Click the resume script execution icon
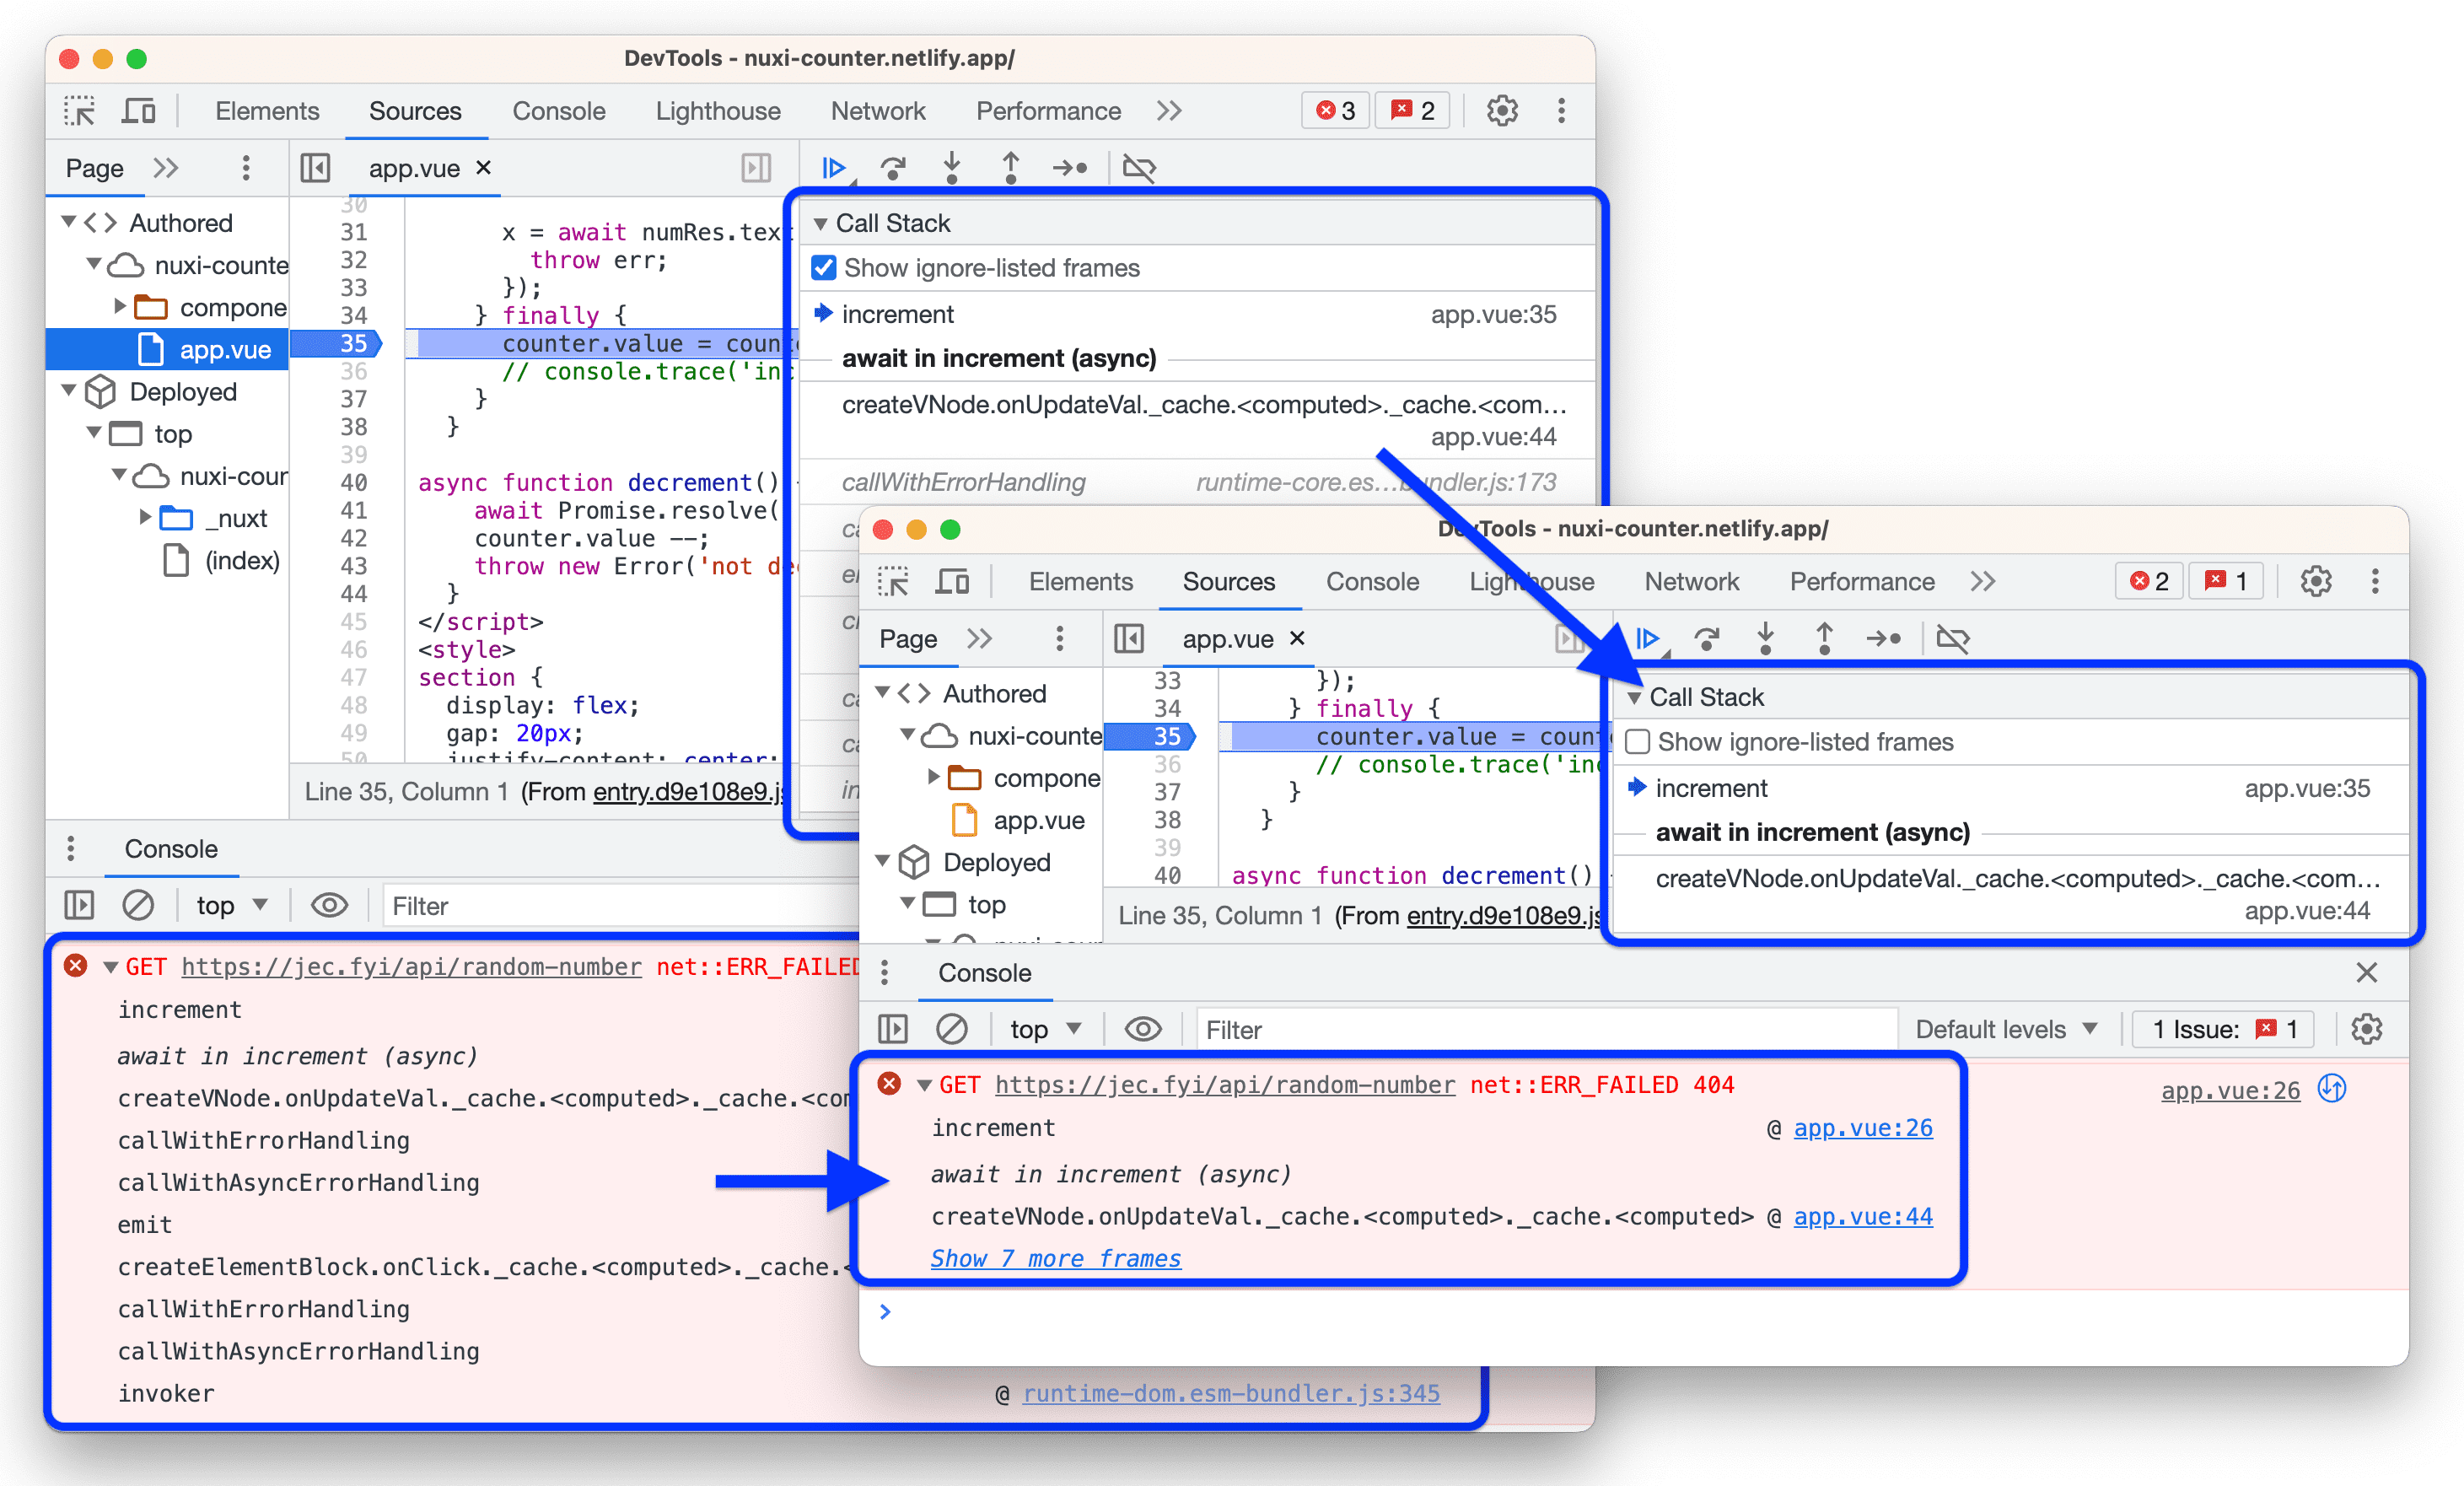 point(836,165)
